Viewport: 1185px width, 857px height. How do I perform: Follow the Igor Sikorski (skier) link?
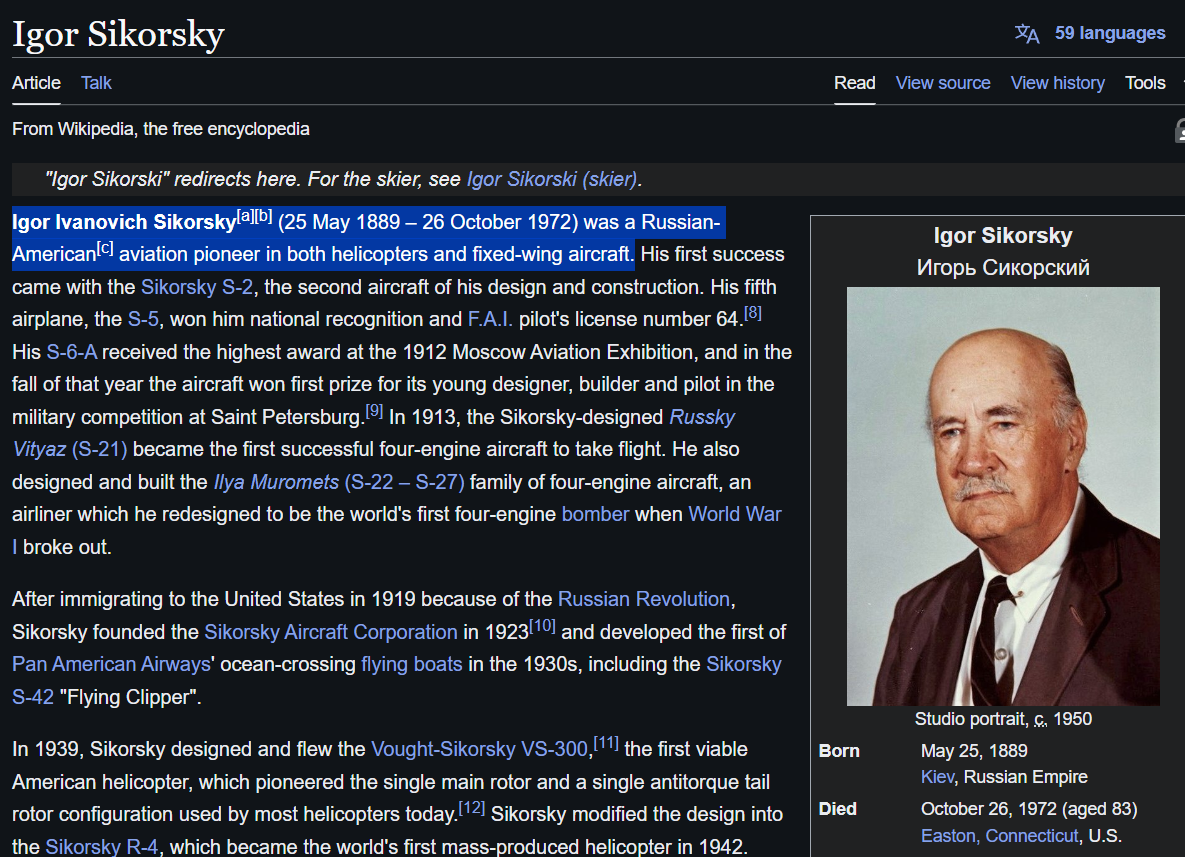click(x=552, y=179)
